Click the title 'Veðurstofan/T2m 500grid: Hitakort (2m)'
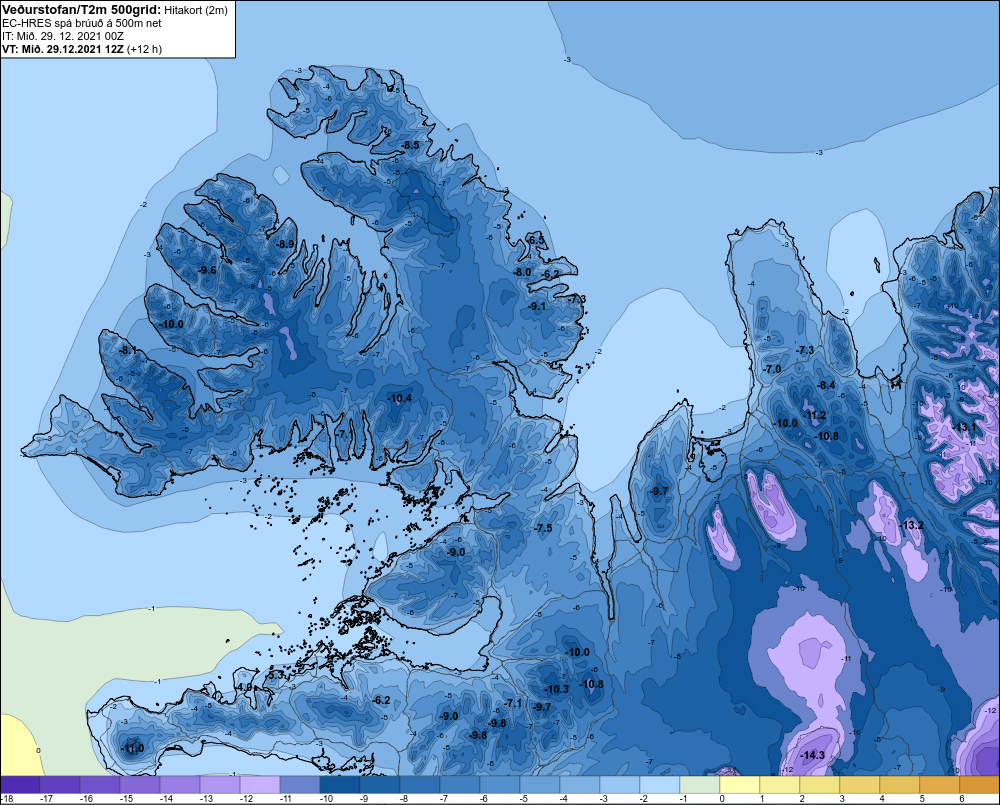 (115, 10)
